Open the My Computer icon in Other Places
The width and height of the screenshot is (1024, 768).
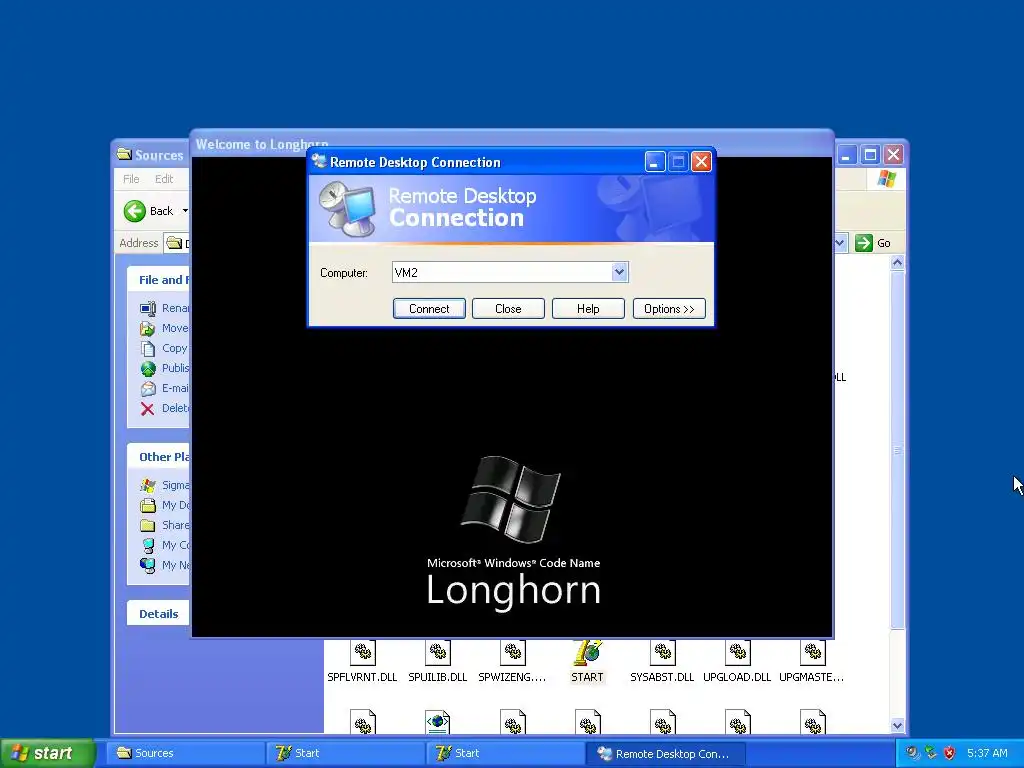point(148,545)
